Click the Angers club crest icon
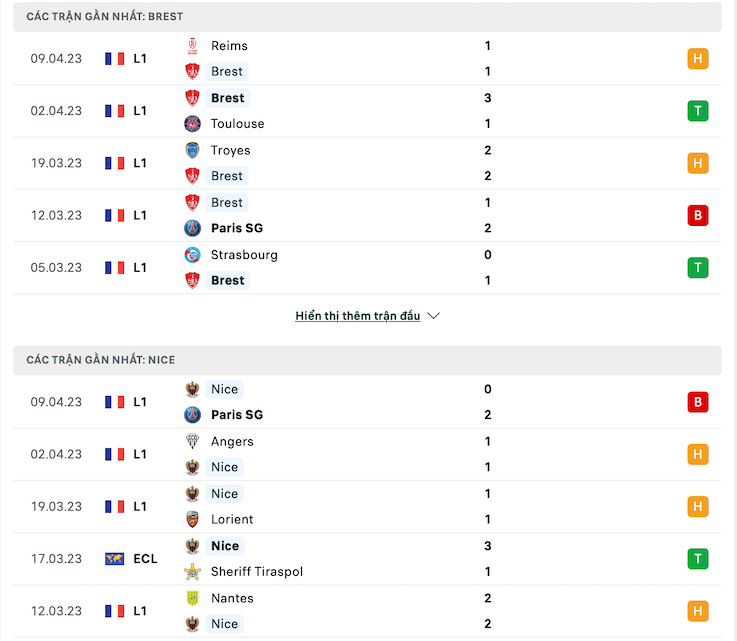The height and width of the screenshot is (641, 737). [x=192, y=441]
